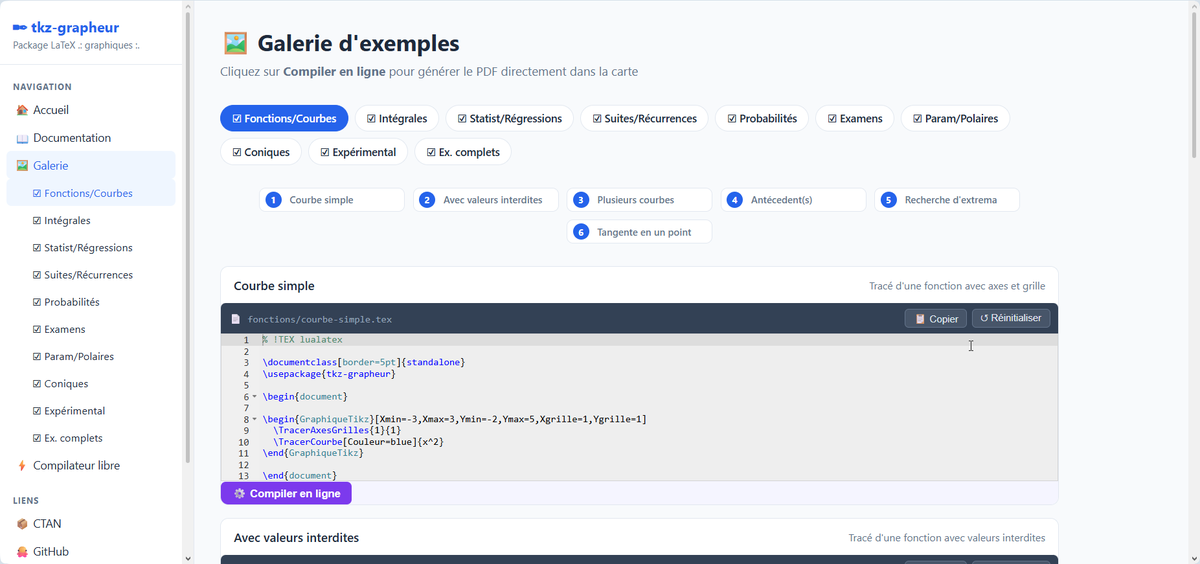Jump to example 1 Courbe simple
This screenshot has height=564, width=1200.
(x=332, y=200)
